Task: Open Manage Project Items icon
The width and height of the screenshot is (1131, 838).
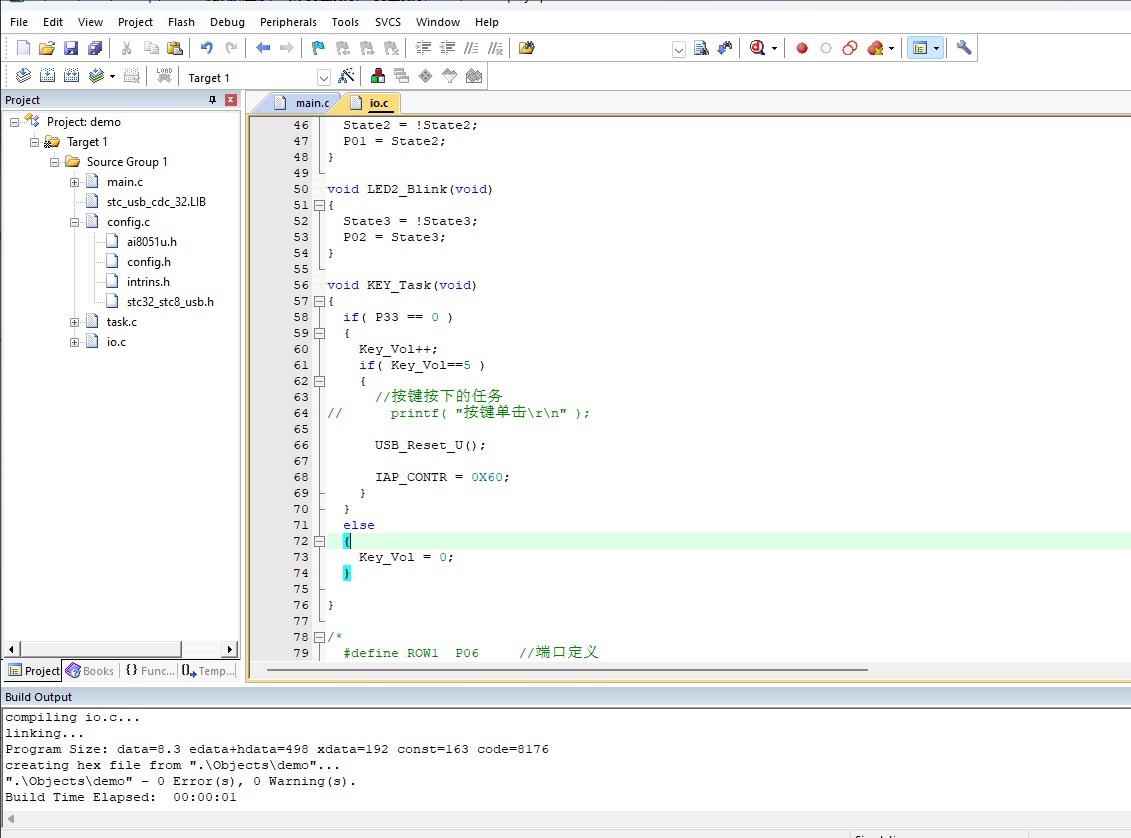Action: [377, 76]
